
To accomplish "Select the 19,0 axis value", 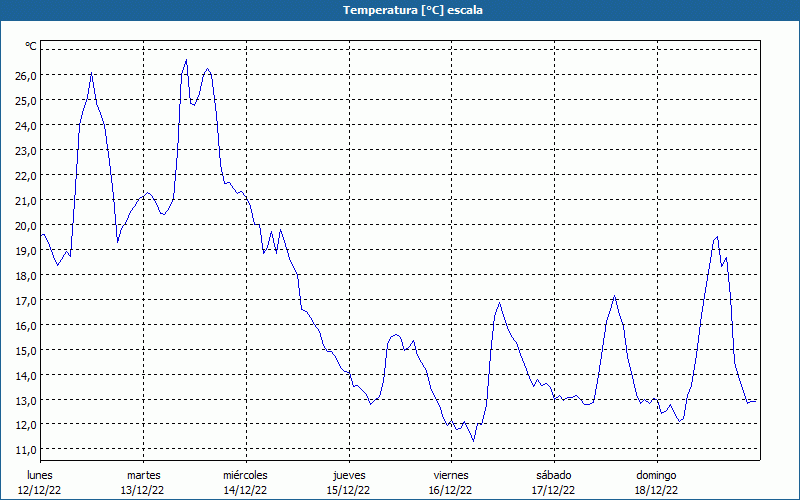I will (x=25, y=251).
